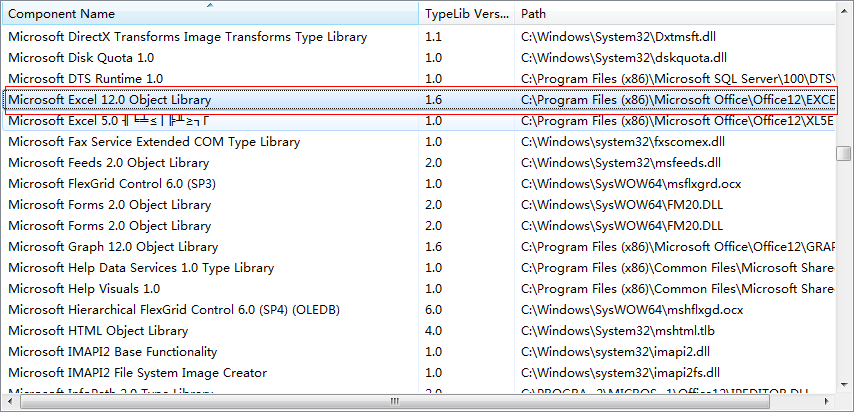Click the mshflxgd.ocx path cell
Screen dimensions: 854x412
click(632, 310)
